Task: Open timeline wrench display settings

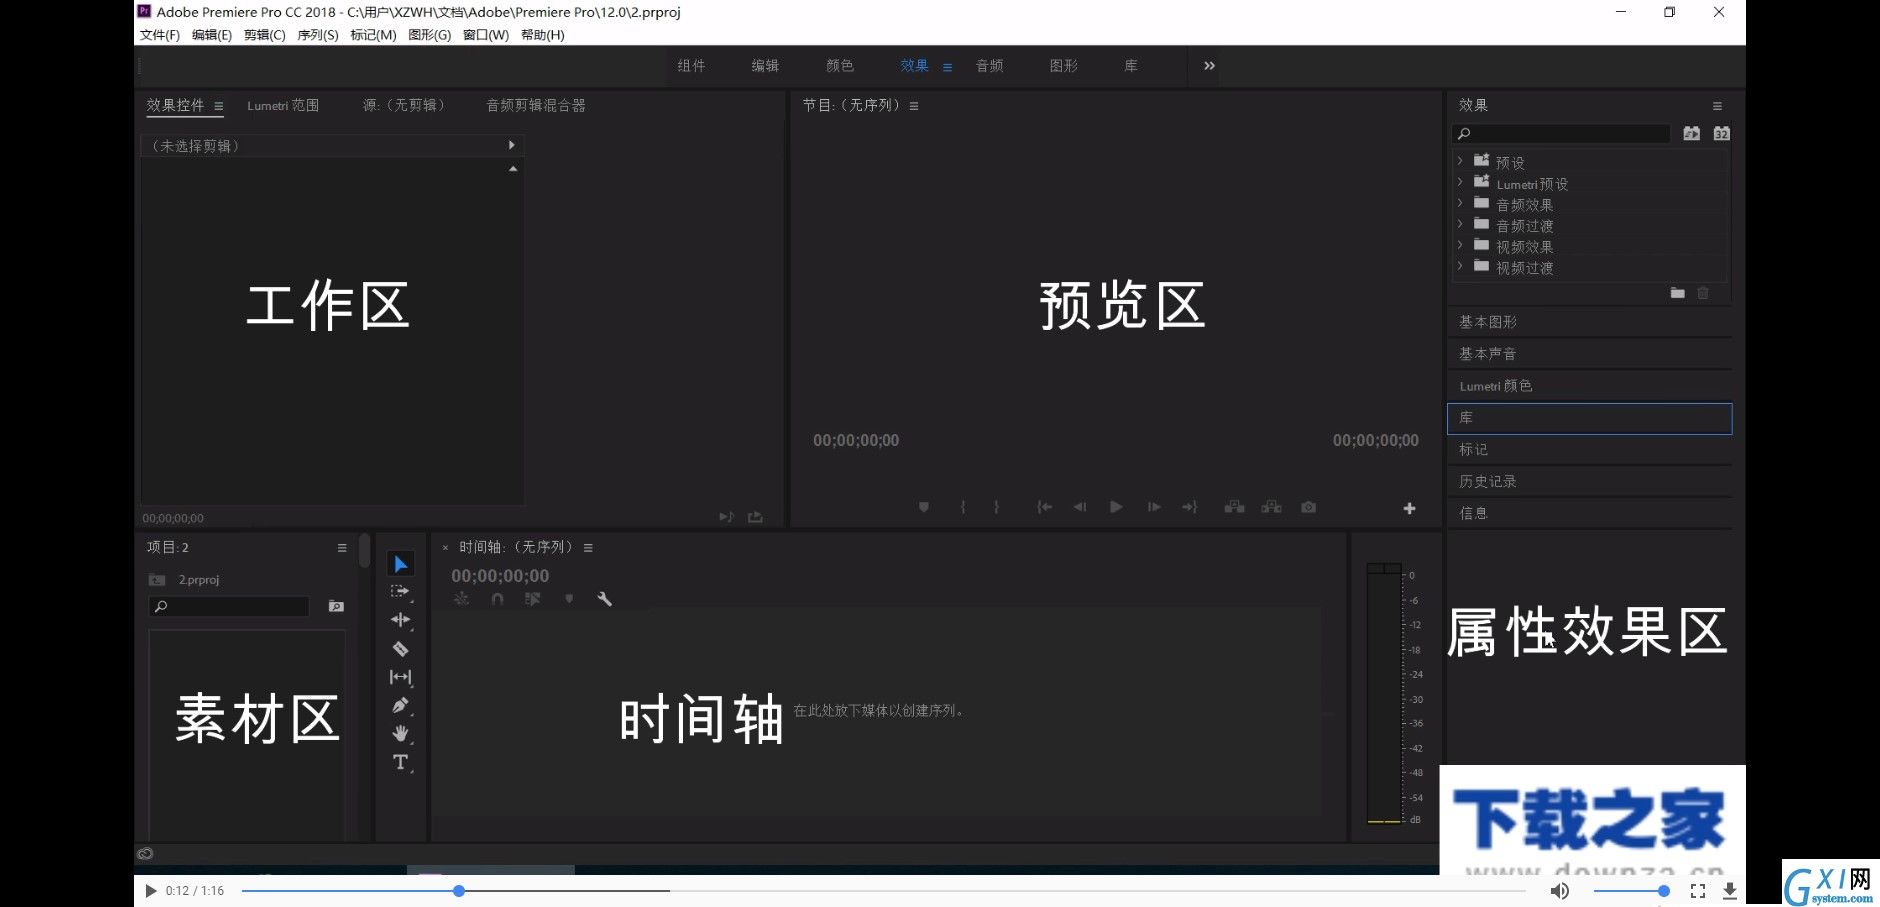Action: pos(604,599)
